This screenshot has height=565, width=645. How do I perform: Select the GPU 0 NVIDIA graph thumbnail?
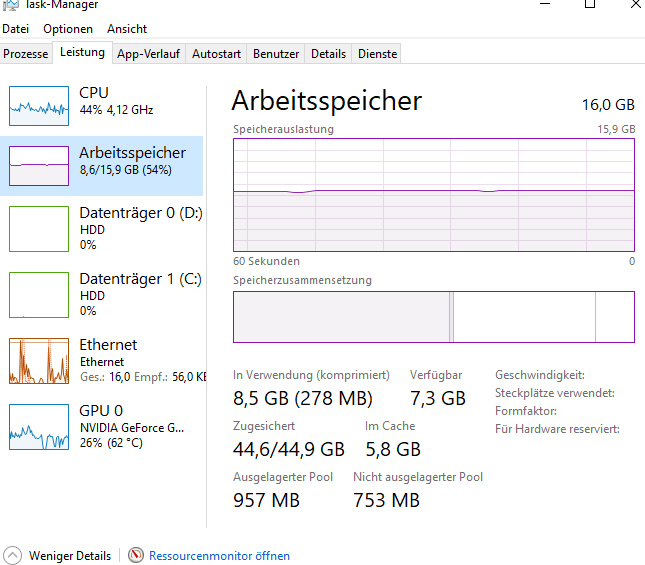click(x=39, y=427)
